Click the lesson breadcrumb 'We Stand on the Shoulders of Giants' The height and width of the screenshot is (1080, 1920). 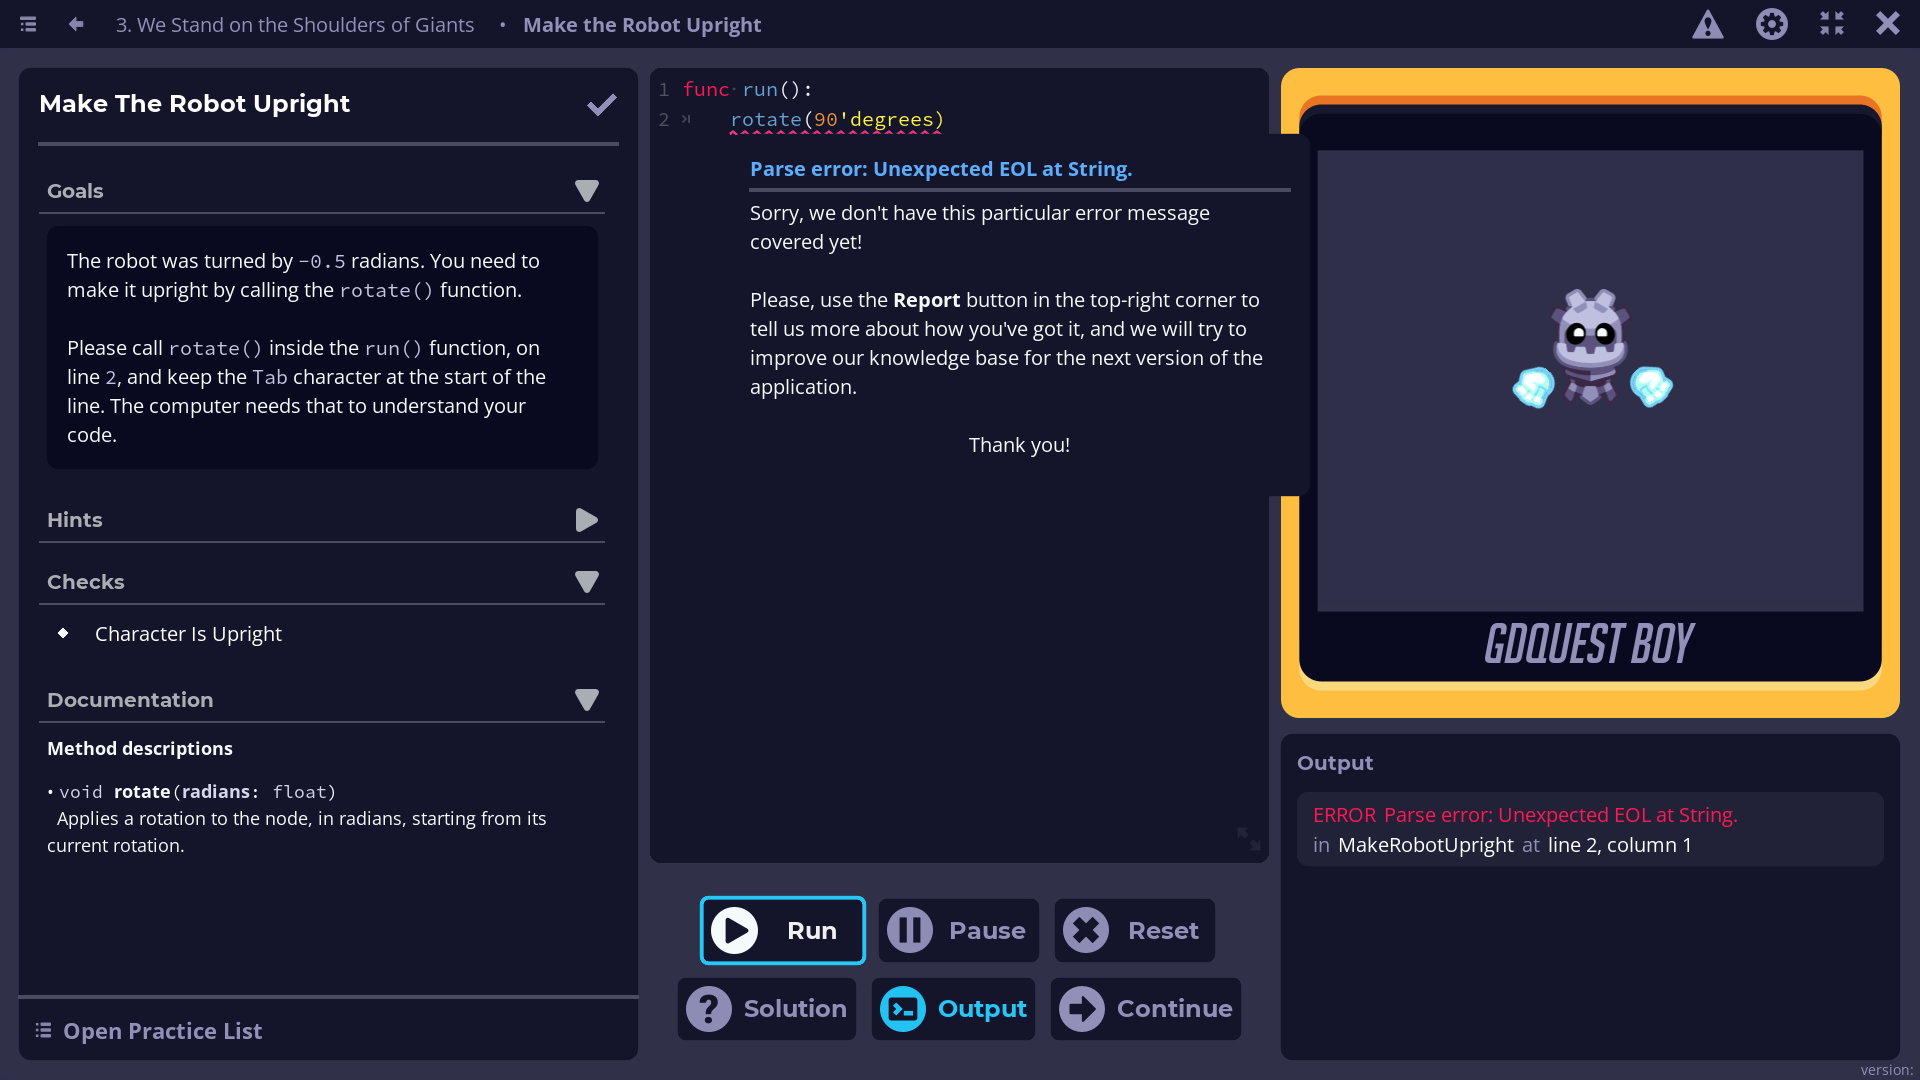(x=294, y=25)
